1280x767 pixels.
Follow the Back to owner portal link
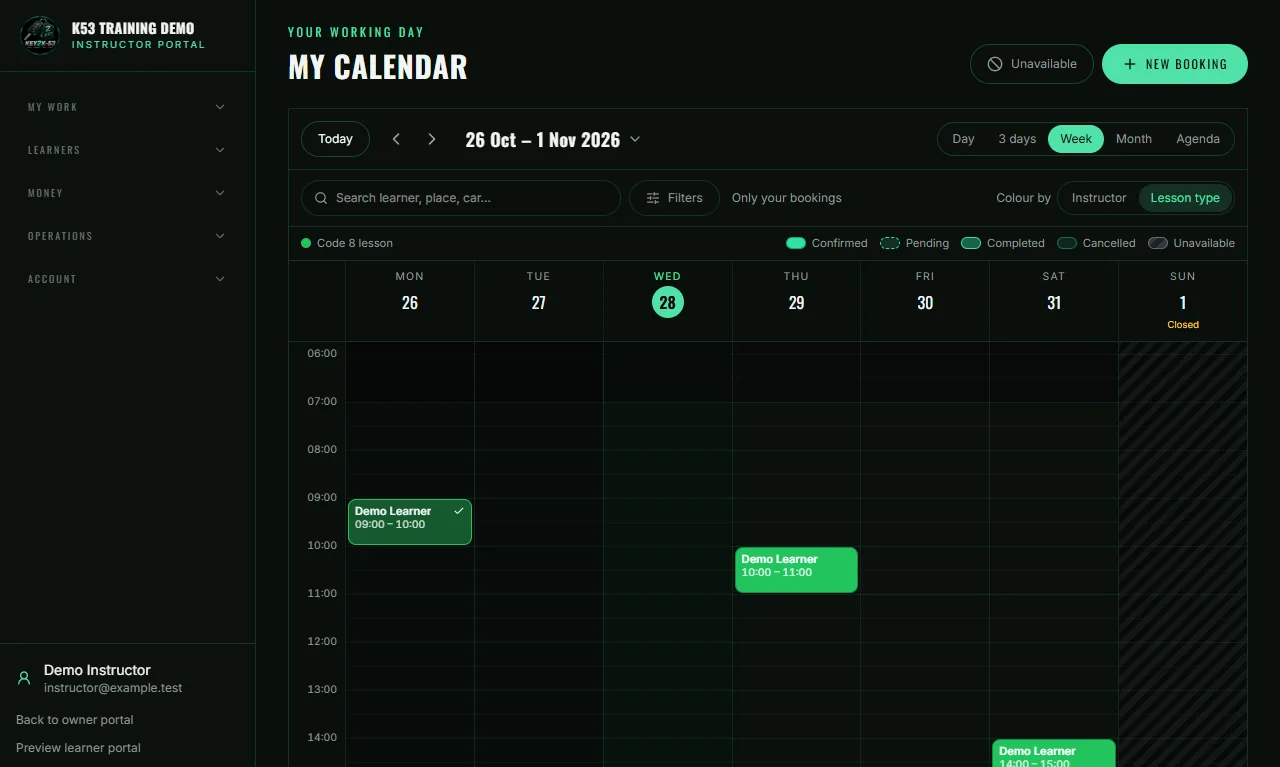point(74,720)
